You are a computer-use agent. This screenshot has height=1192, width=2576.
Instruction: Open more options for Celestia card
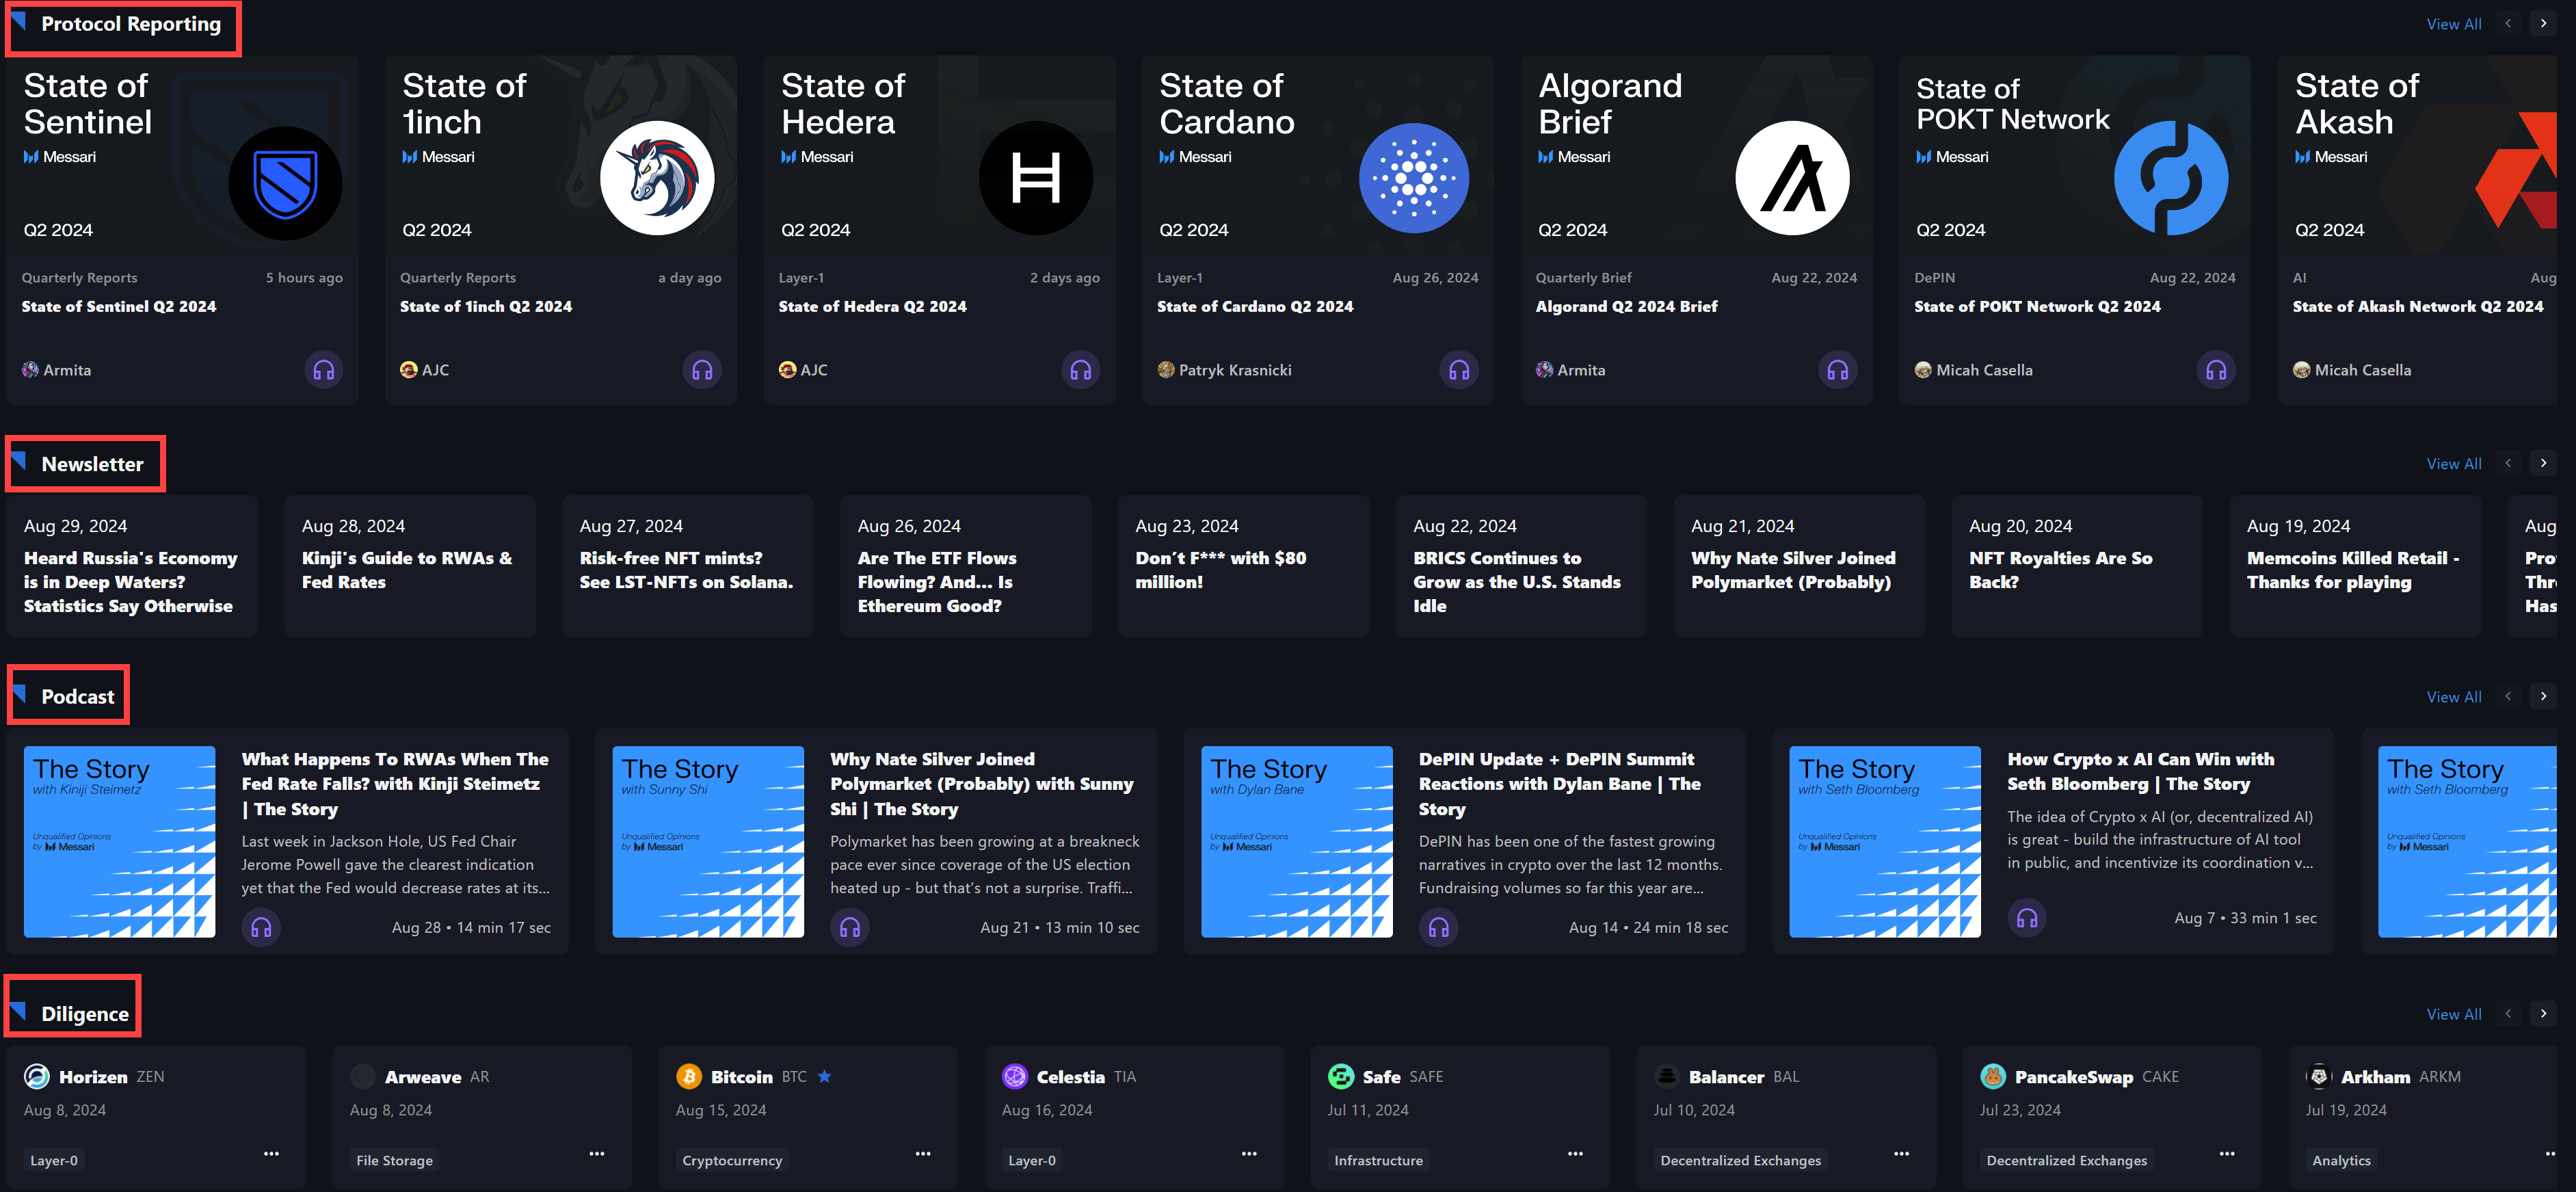click(x=1249, y=1153)
